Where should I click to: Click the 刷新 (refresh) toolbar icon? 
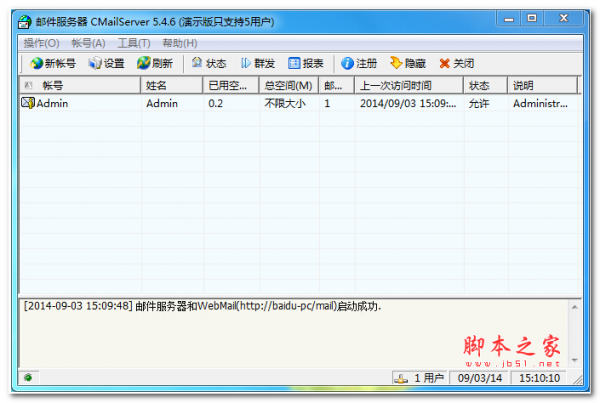coord(143,63)
